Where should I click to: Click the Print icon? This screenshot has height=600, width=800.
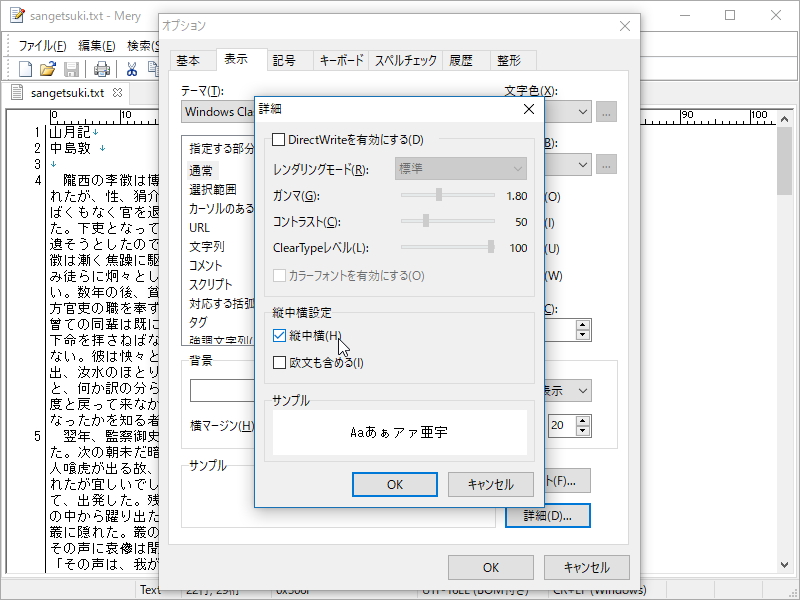point(102,68)
